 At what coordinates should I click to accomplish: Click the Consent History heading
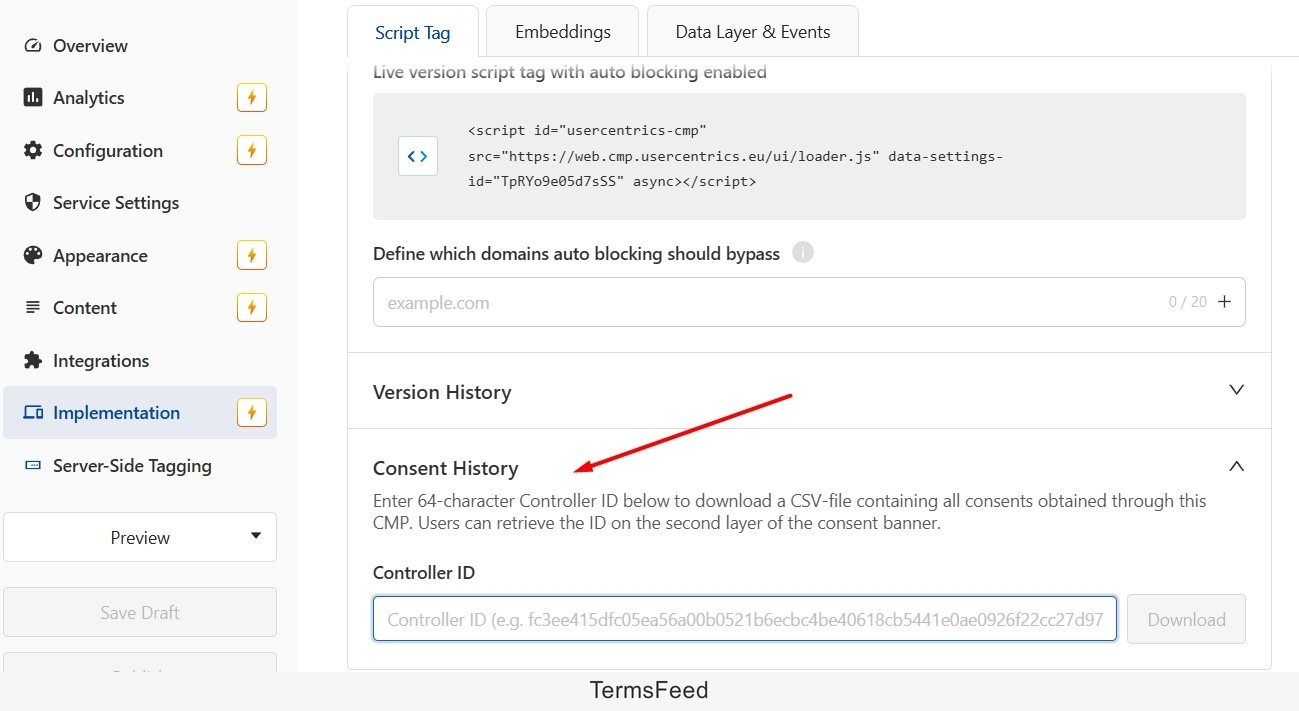[x=445, y=468]
